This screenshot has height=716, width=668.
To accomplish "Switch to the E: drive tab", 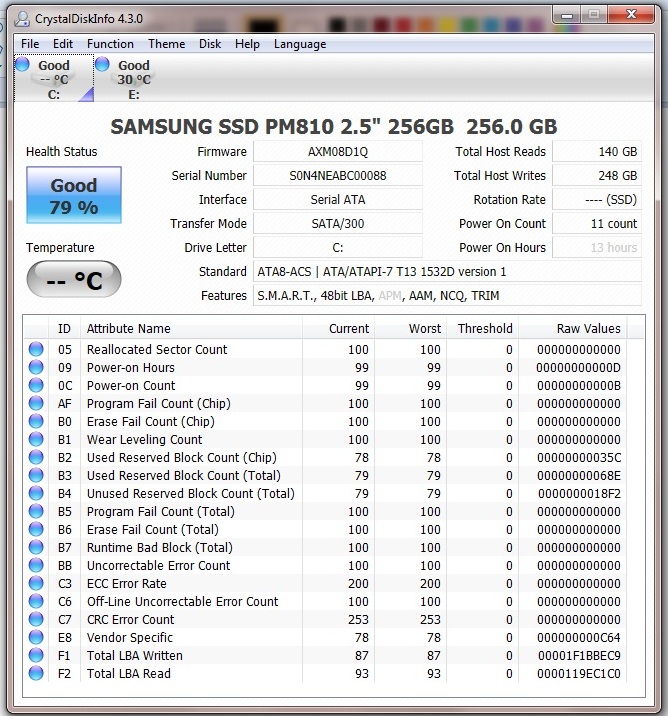I will 134,79.
